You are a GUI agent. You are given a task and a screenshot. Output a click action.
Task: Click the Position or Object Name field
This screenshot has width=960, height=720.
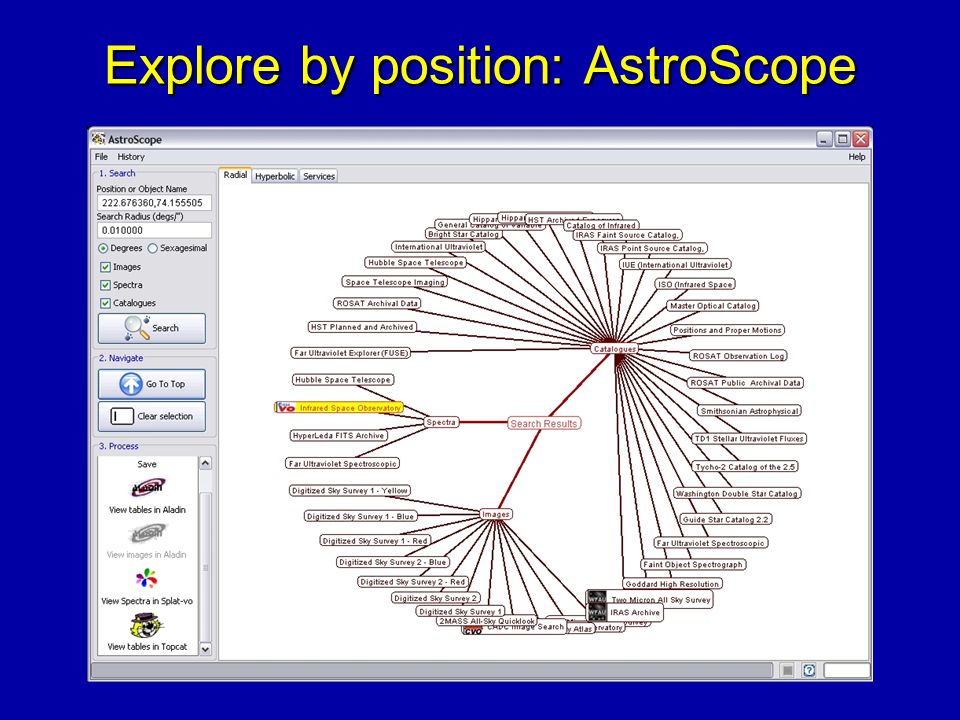click(154, 203)
